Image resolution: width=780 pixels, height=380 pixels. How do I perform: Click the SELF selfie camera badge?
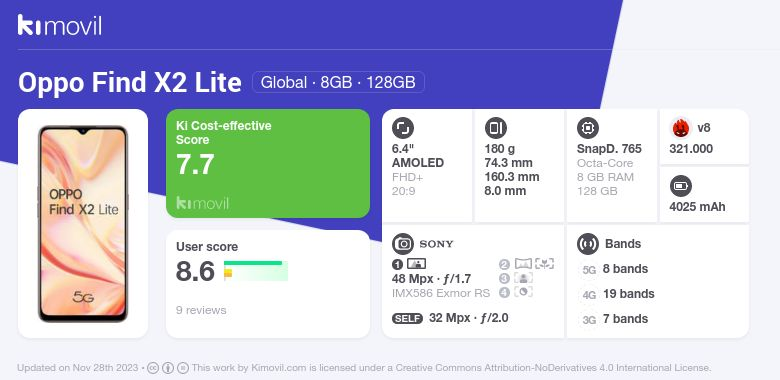(x=407, y=319)
